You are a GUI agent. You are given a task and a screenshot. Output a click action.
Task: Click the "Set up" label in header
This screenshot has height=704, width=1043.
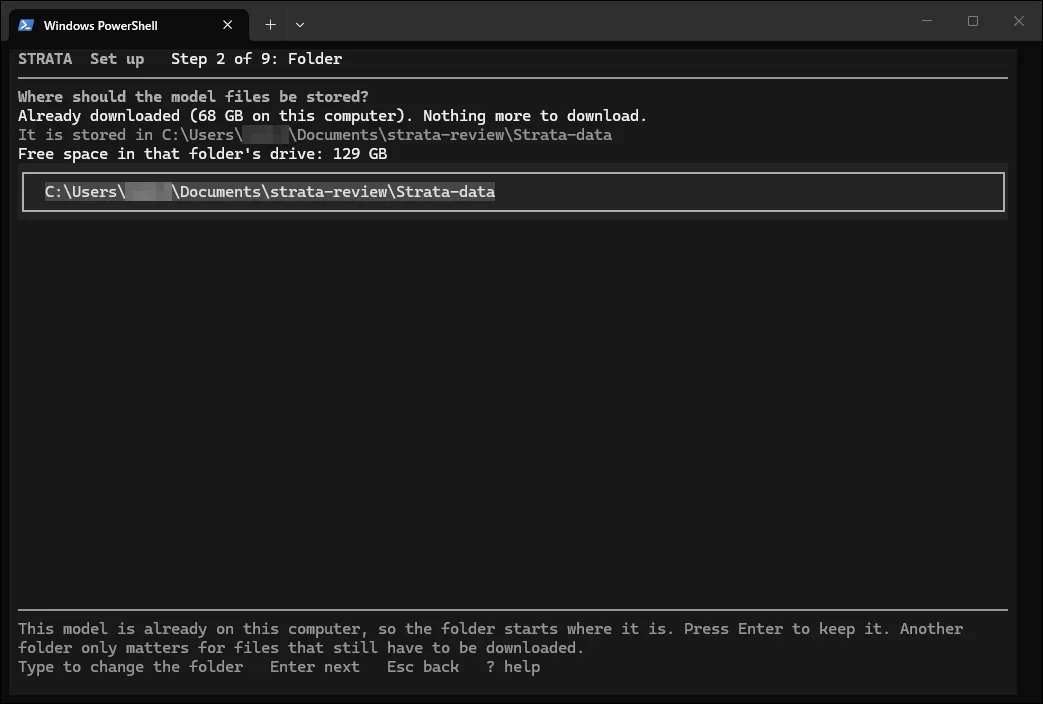117,59
